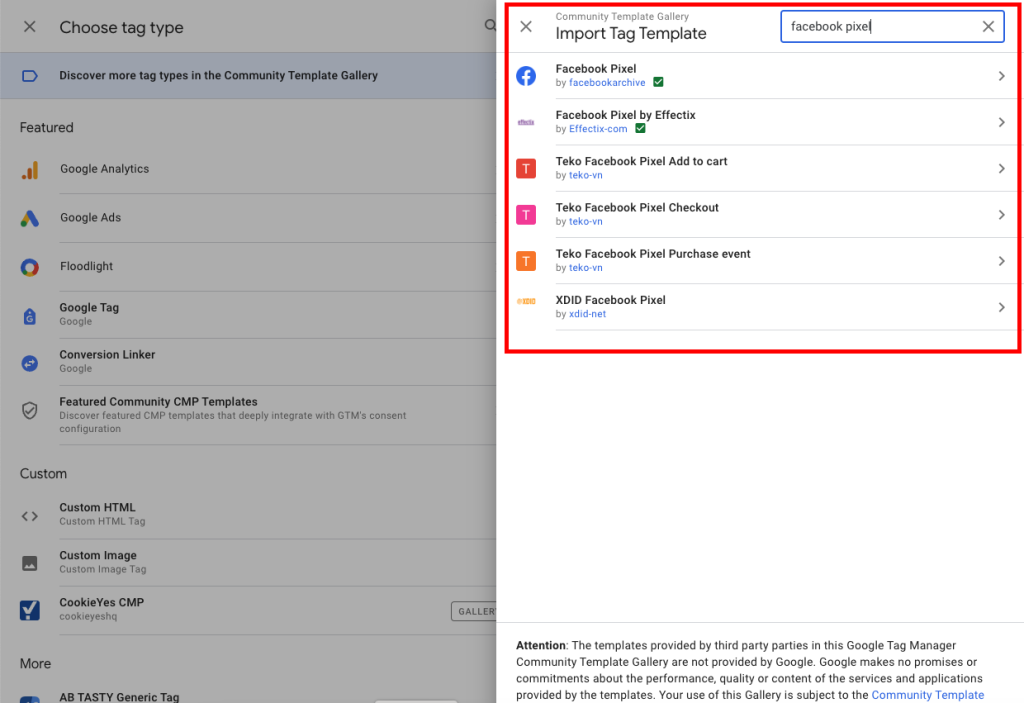1024x703 pixels.
Task: Open the facebookarchive author link
Action: pyautogui.click(x=607, y=82)
